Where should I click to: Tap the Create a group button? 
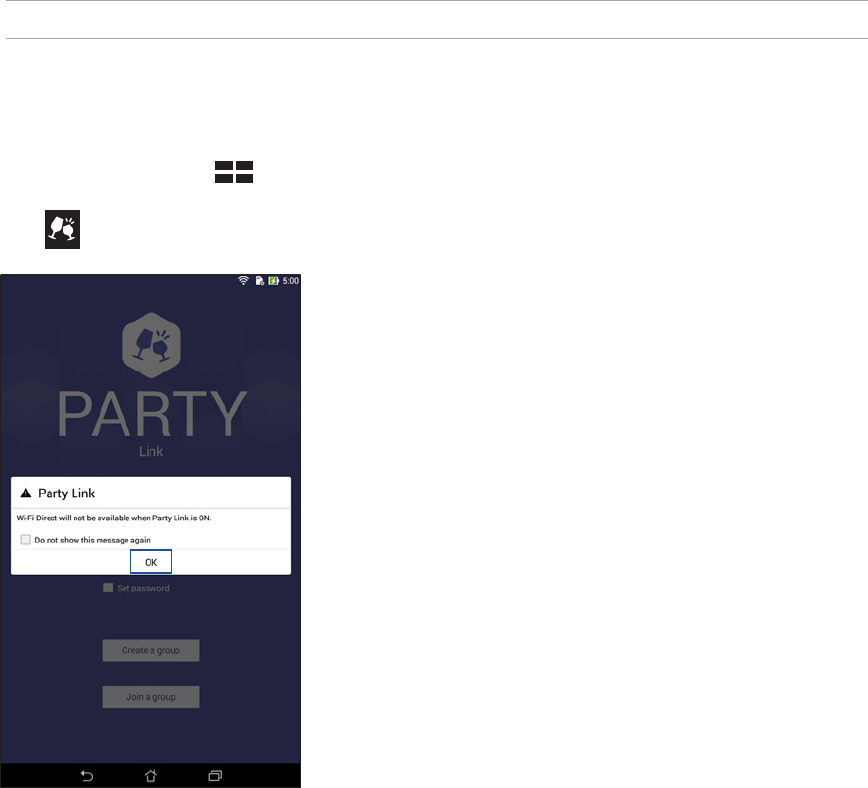pos(151,650)
